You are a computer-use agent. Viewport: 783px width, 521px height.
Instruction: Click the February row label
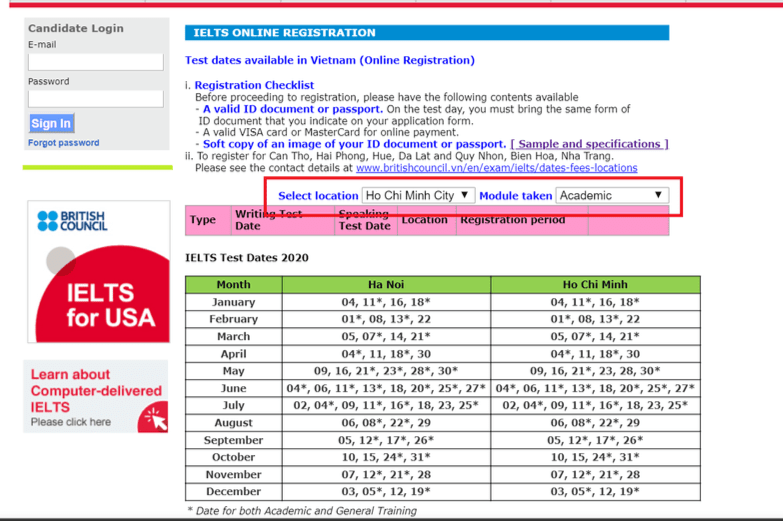pos(234,319)
